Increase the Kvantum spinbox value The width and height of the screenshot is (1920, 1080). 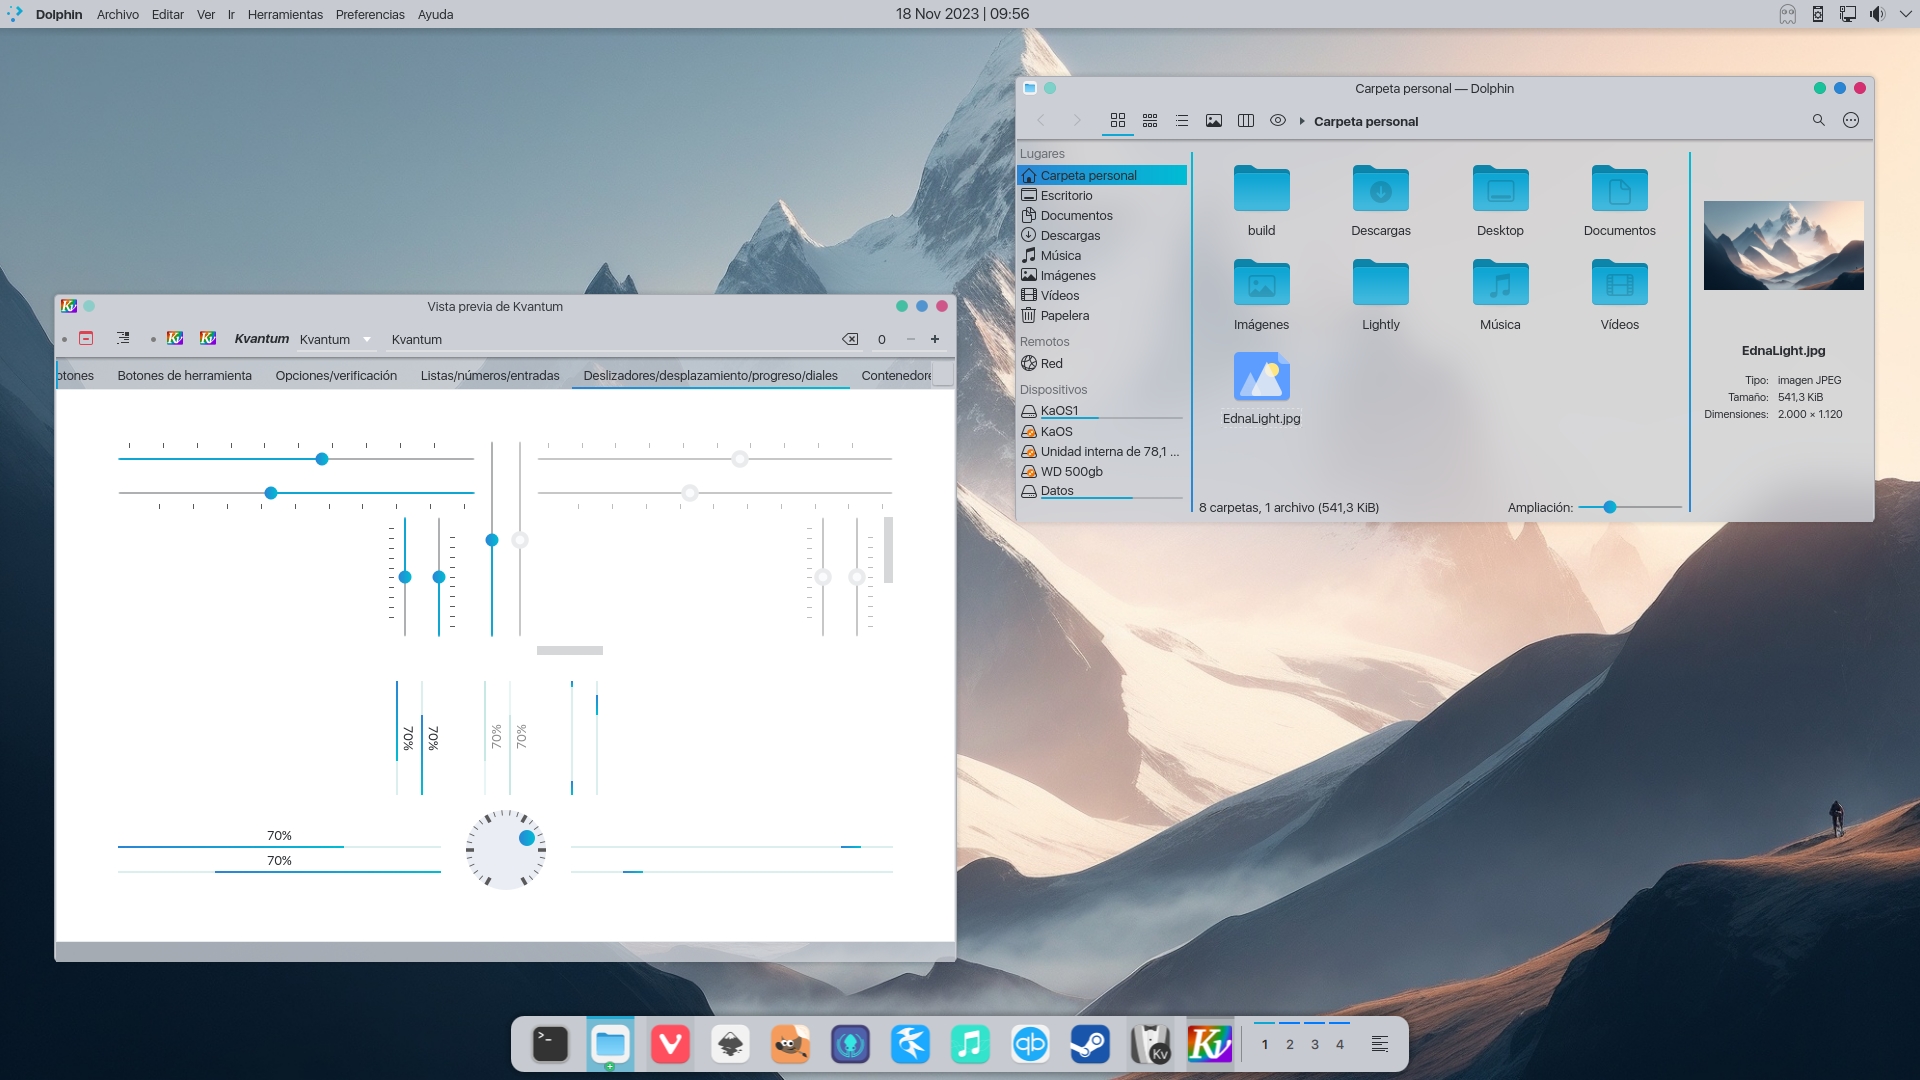point(935,339)
